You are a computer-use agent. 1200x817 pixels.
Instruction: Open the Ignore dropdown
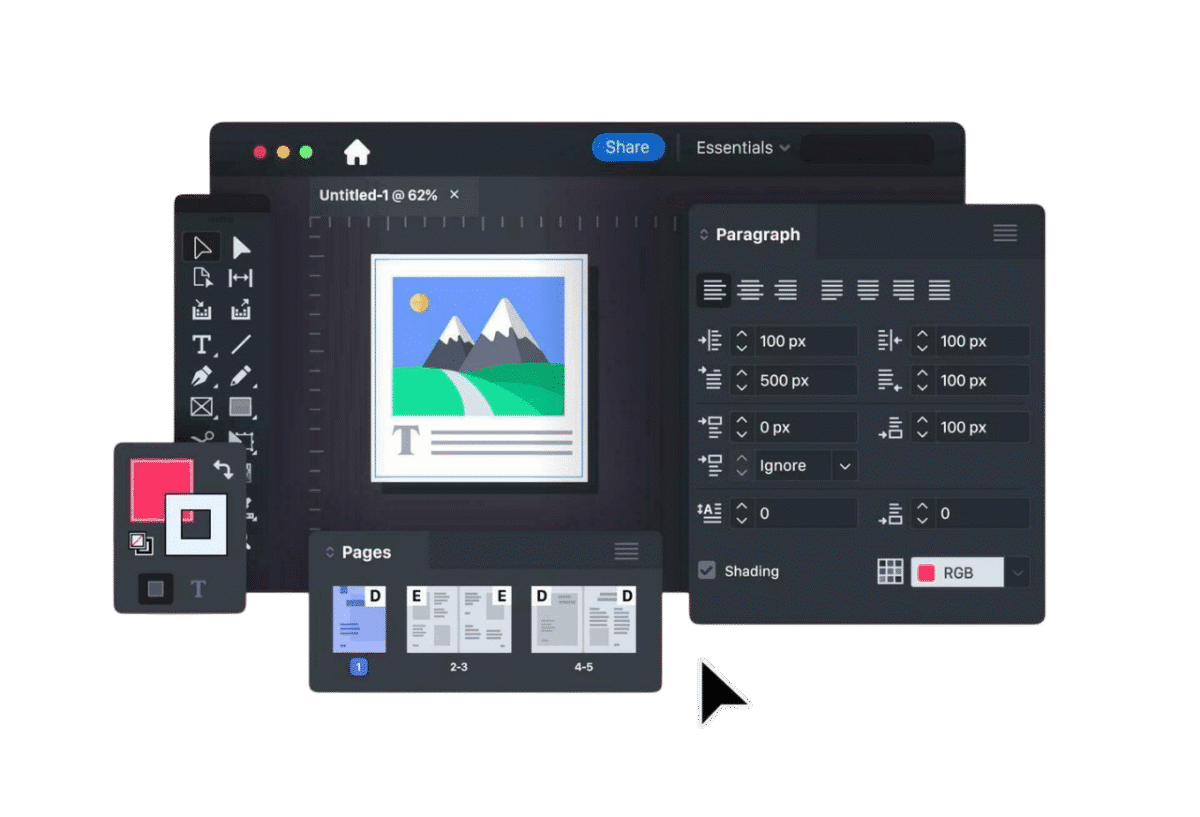(845, 466)
